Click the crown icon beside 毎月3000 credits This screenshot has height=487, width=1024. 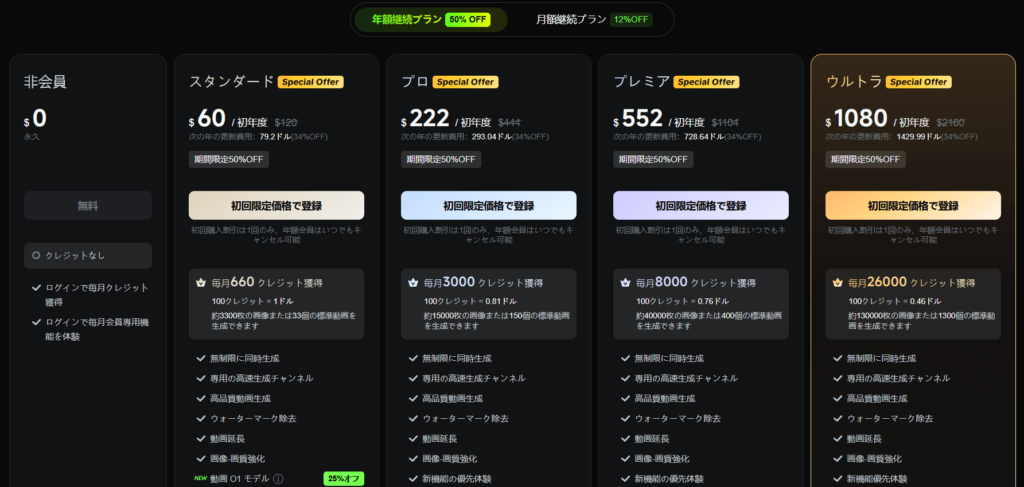pos(413,283)
